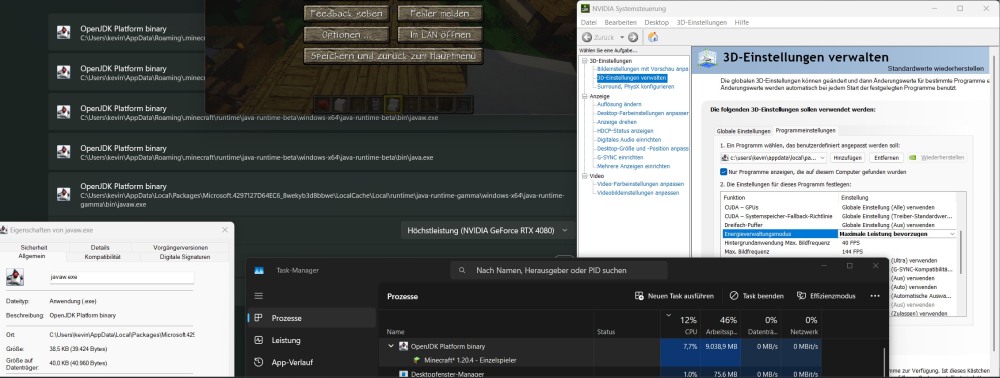Collapse the Video tree node
This screenshot has width=1000, height=378.
584,175
